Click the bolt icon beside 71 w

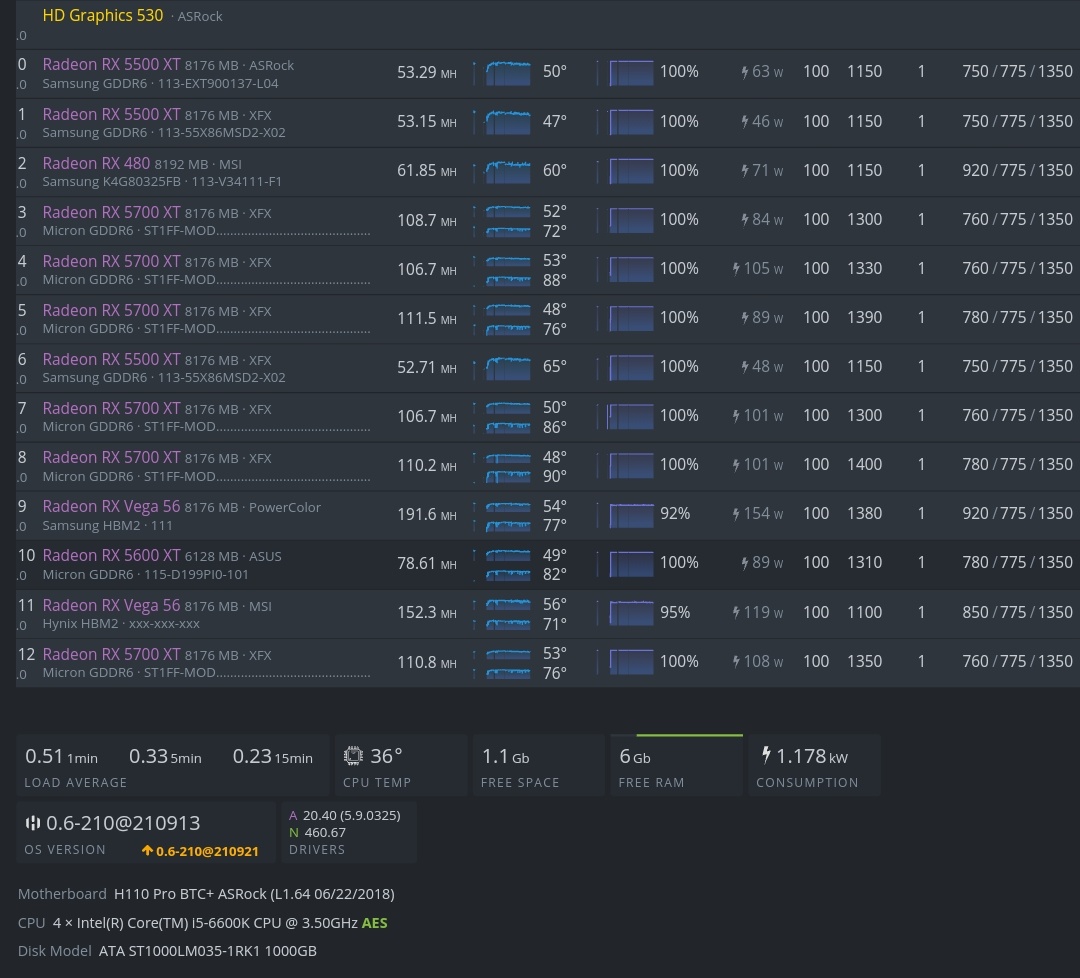coord(745,170)
